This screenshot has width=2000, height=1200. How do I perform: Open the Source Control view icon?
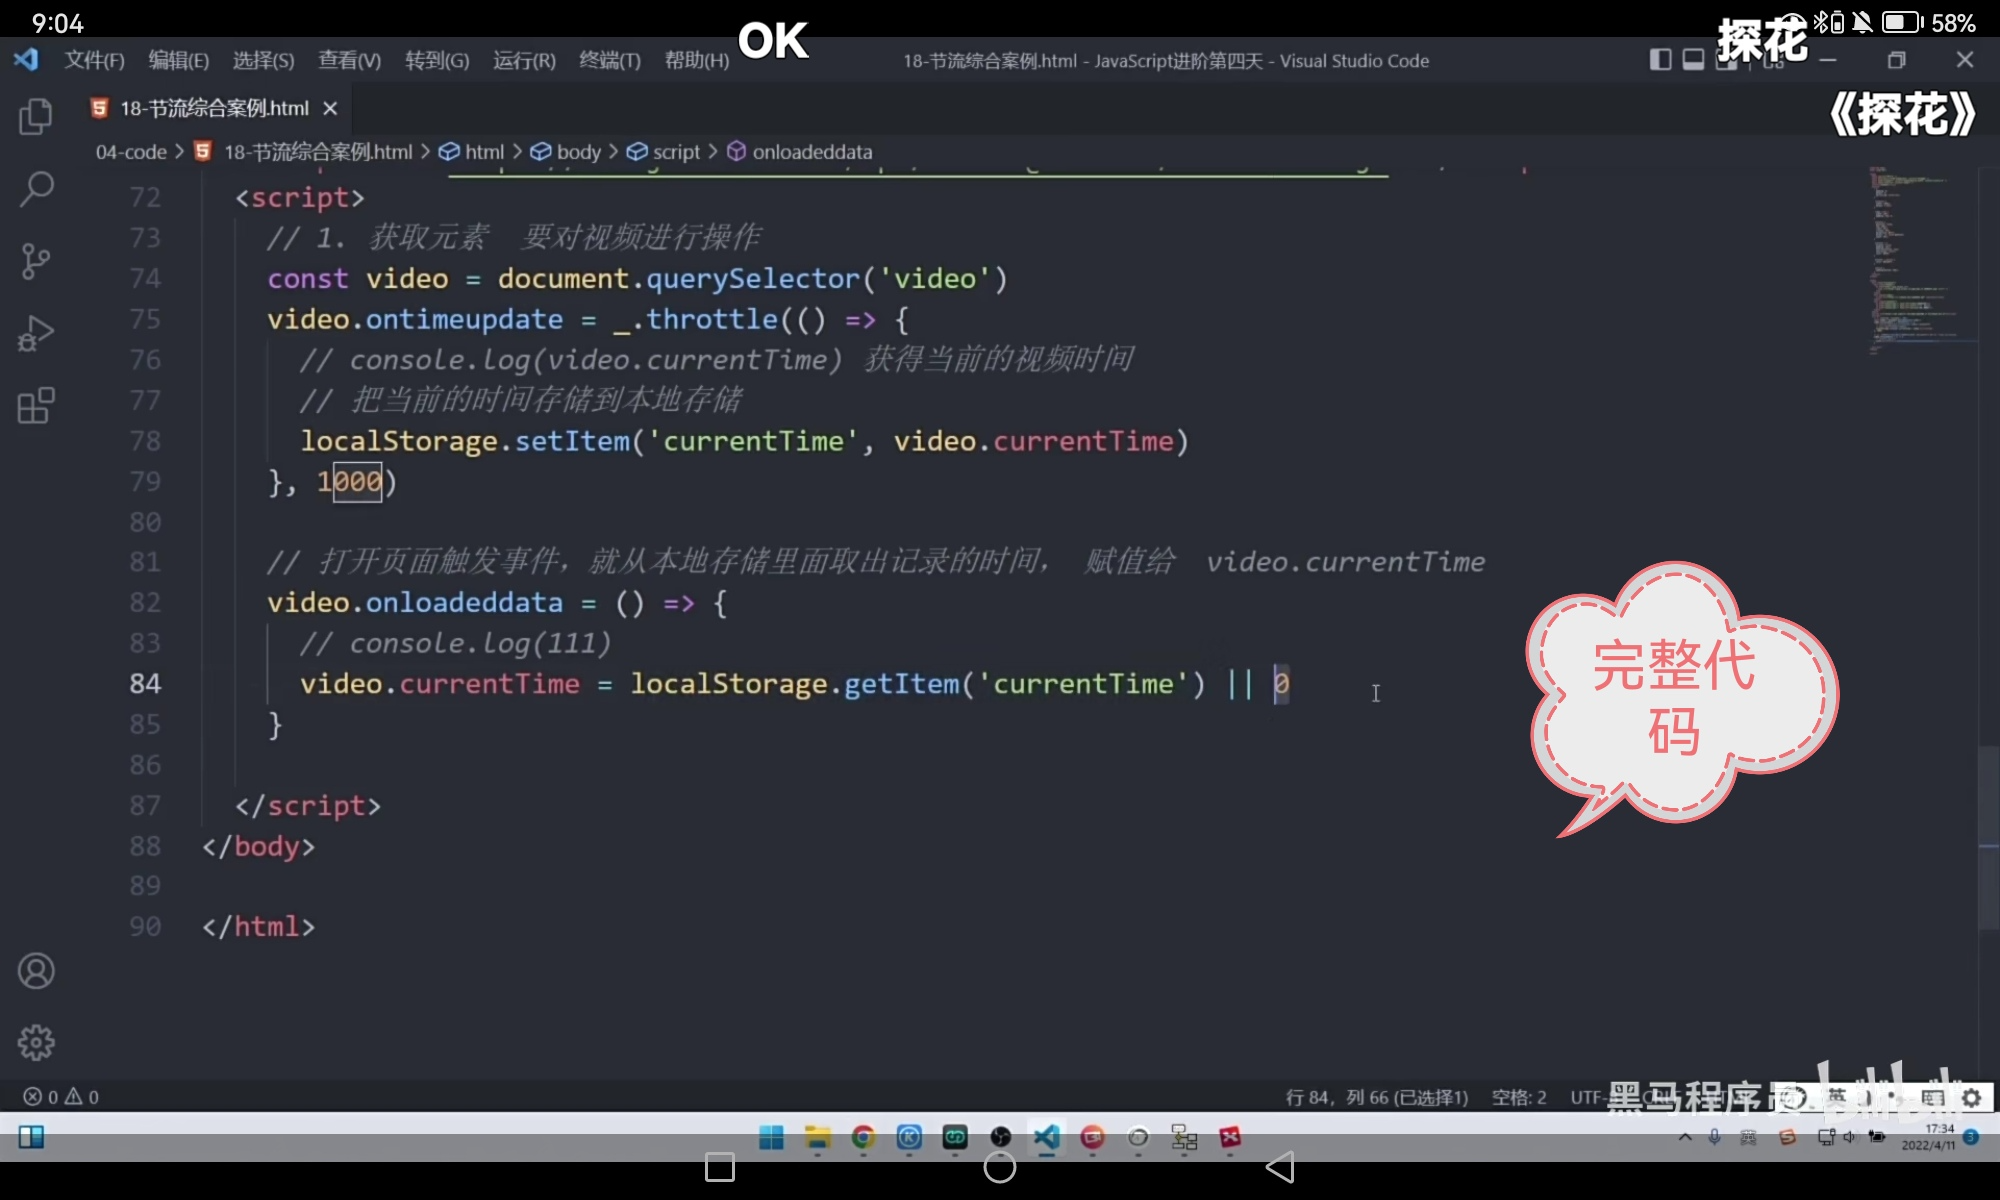[x=36, y=261]
